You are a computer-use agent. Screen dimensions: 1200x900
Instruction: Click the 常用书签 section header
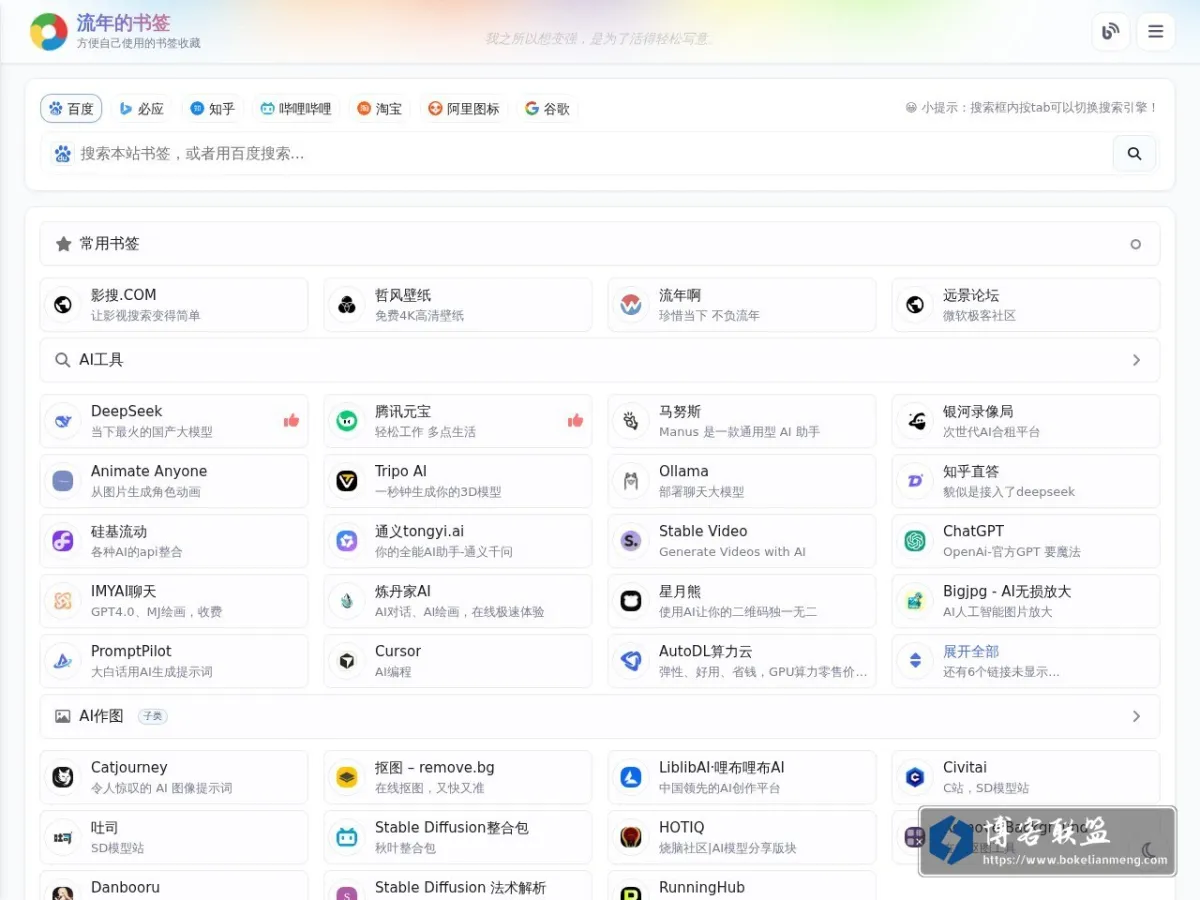[600, 244]
